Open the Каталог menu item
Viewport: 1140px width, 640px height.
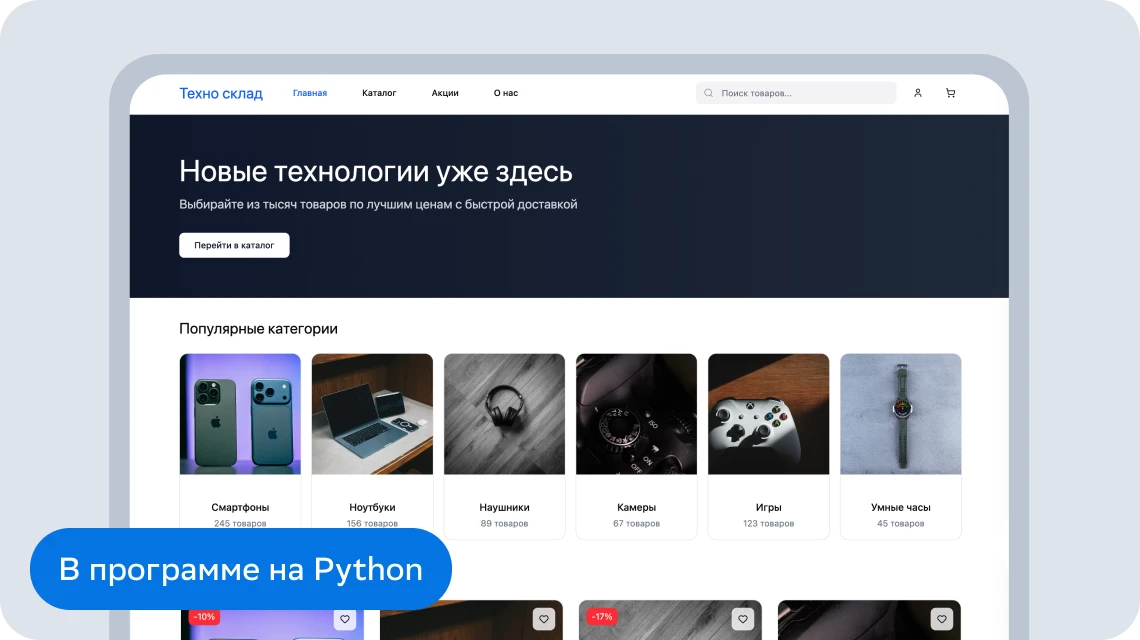[379, 93]
